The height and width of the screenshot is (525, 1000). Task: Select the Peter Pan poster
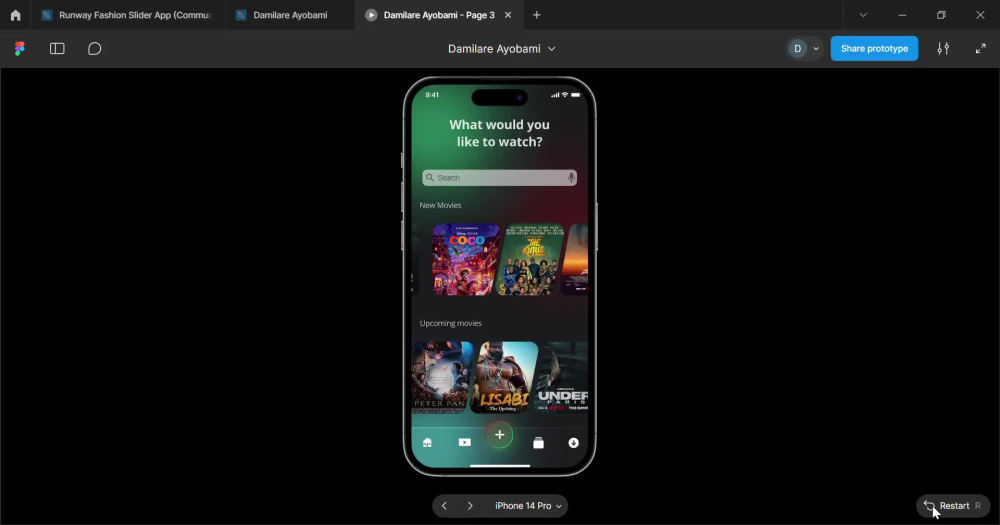[442, 377]
